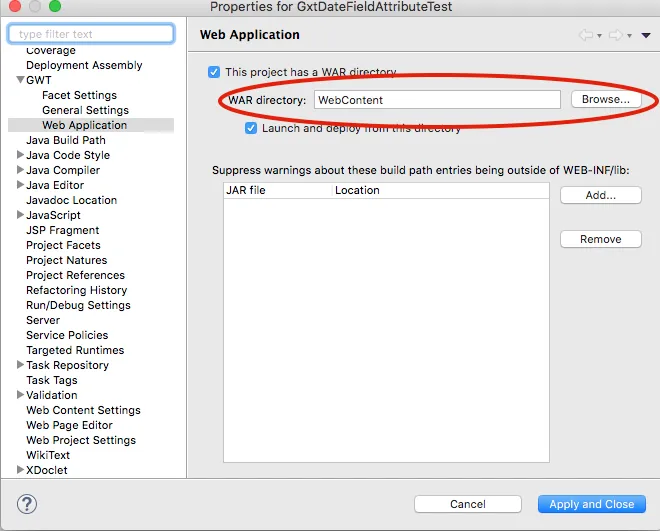Click the forward navigation arrow icon
660x531 pixels.
tap(616, 35)
